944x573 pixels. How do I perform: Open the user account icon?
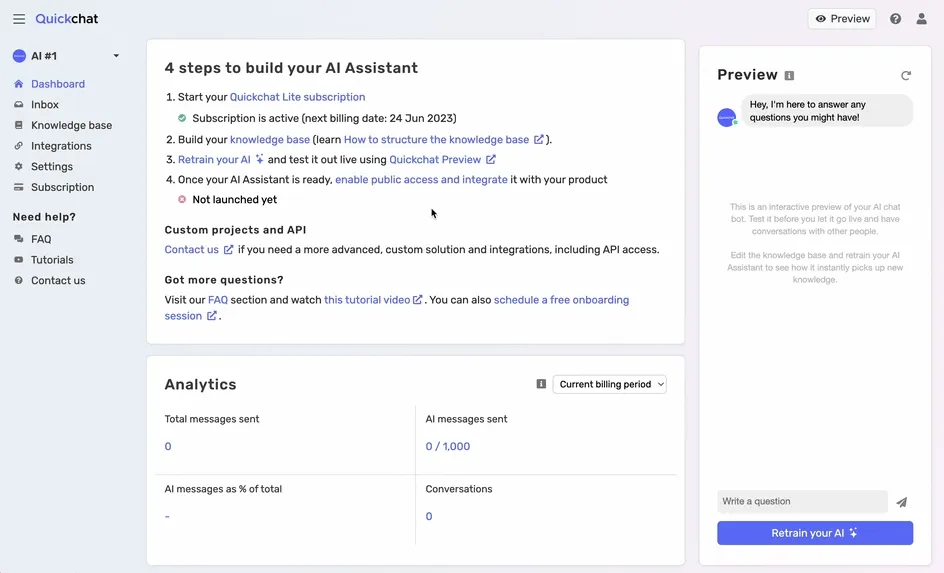tap(921, 19)
